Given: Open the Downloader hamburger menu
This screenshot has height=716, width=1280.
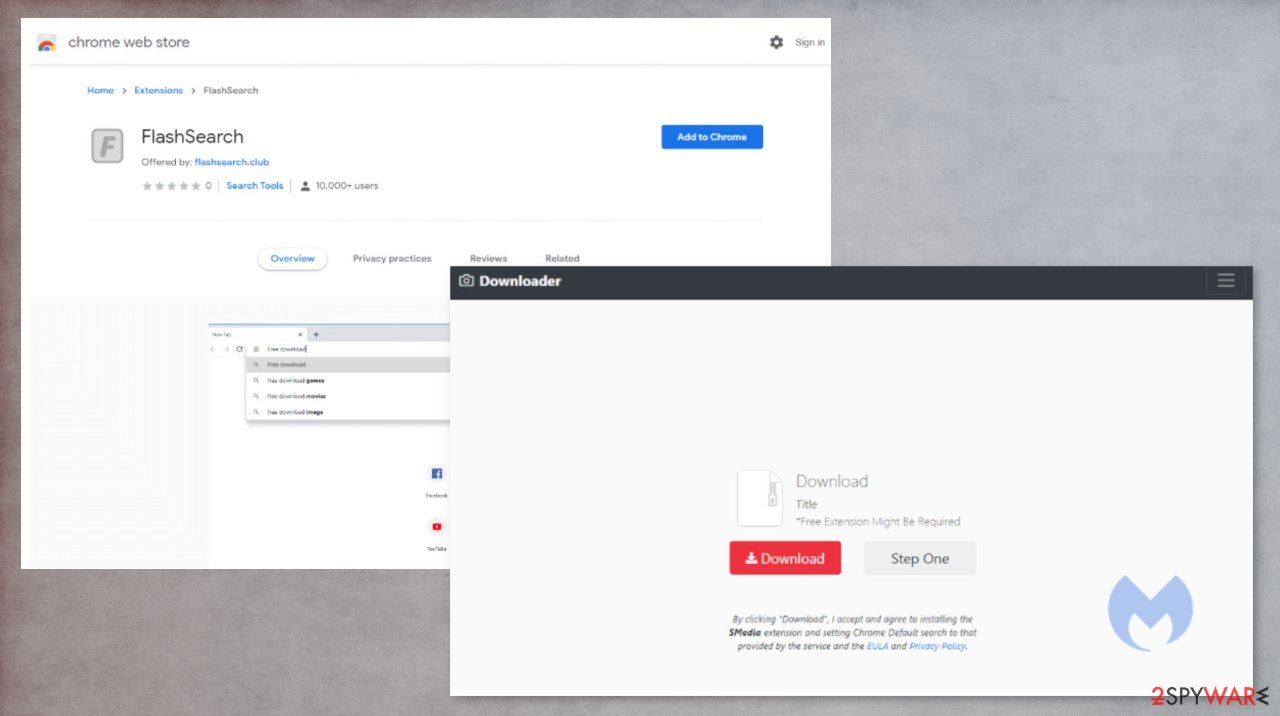Looking at the screenshot, I should click(x=1226, y=281).
